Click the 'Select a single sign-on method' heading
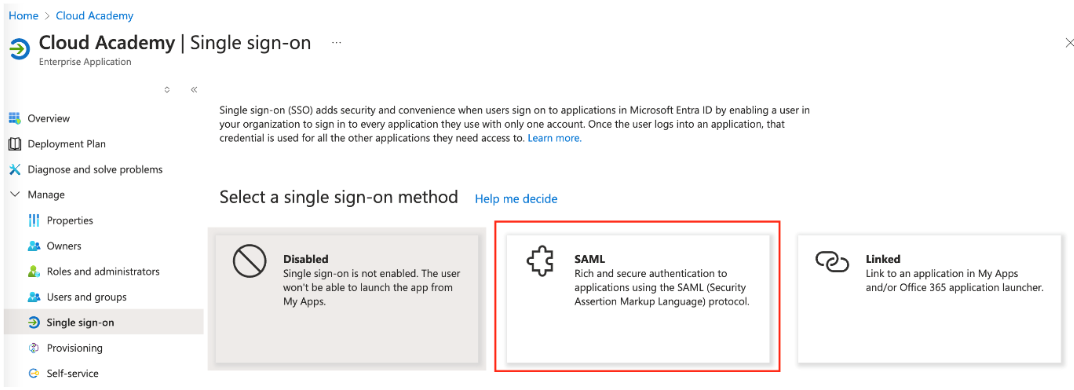Viewport: 1074px width, 390px height. (x=338, y=197)
